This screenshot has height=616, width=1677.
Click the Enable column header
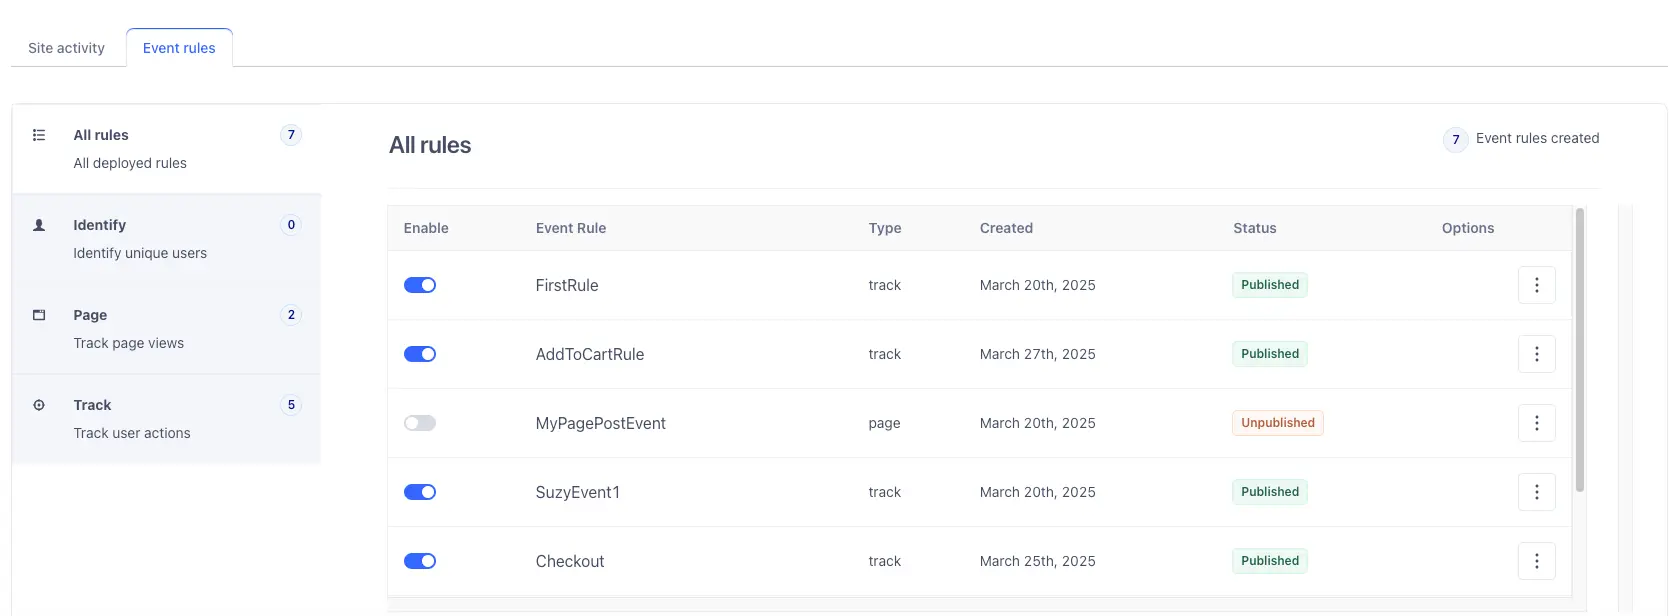click(426, 228)
